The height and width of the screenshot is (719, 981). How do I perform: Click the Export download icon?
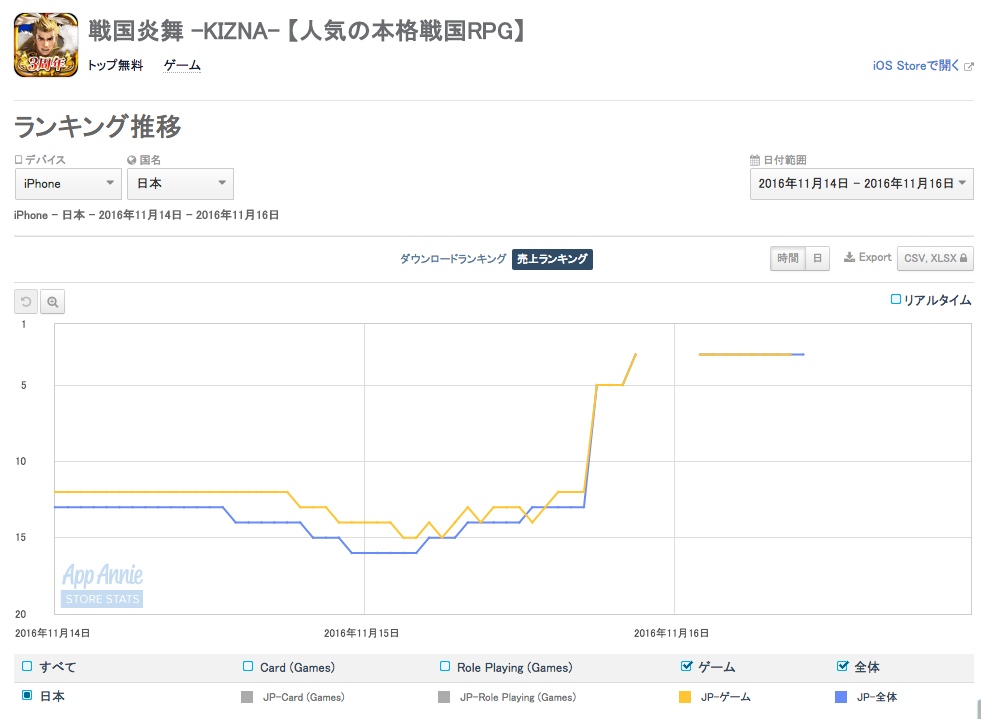(x=849, y=257)
